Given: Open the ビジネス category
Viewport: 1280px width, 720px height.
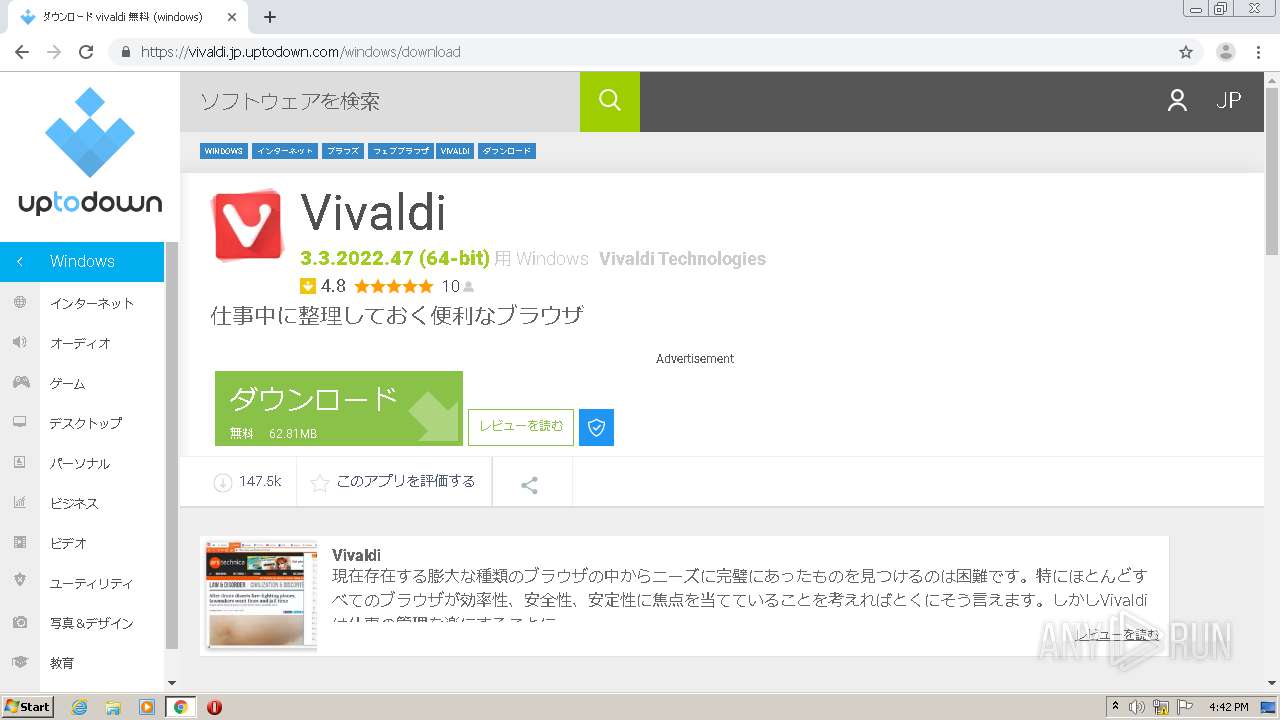Looking at the screenshot, I should pos(74,503).
